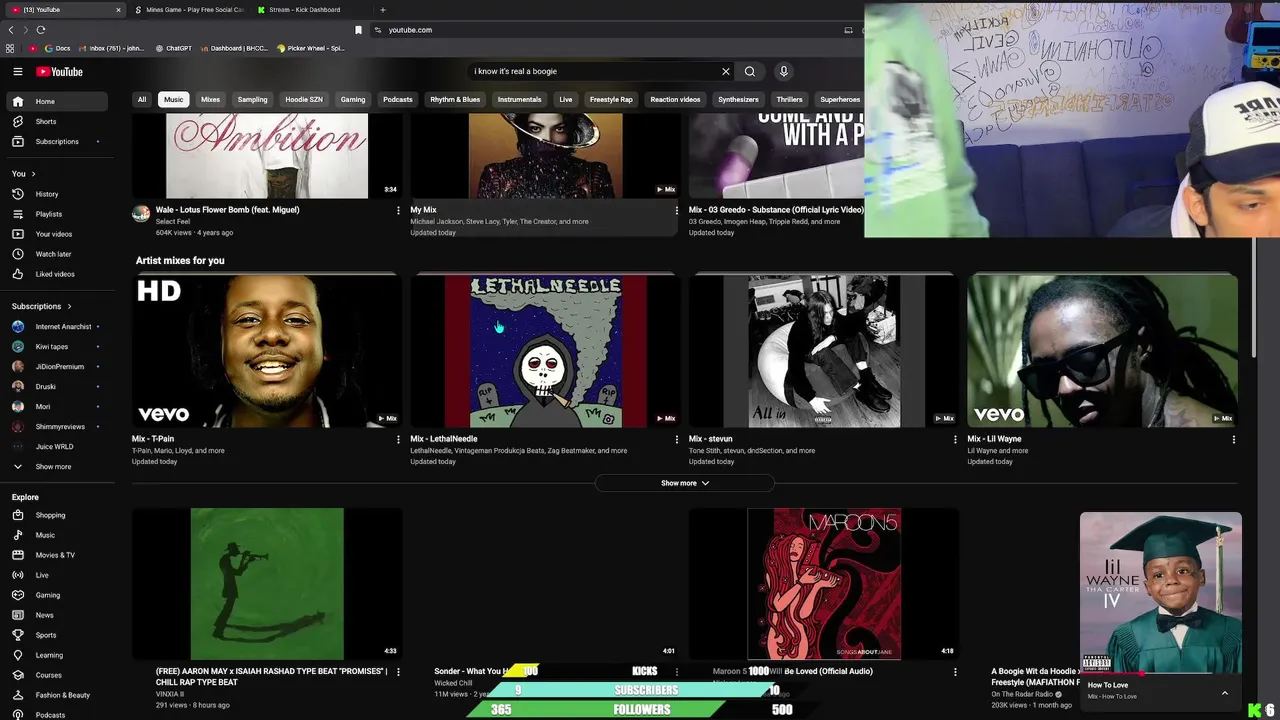Open more options for Mix - T-Pain

(398, 439)
